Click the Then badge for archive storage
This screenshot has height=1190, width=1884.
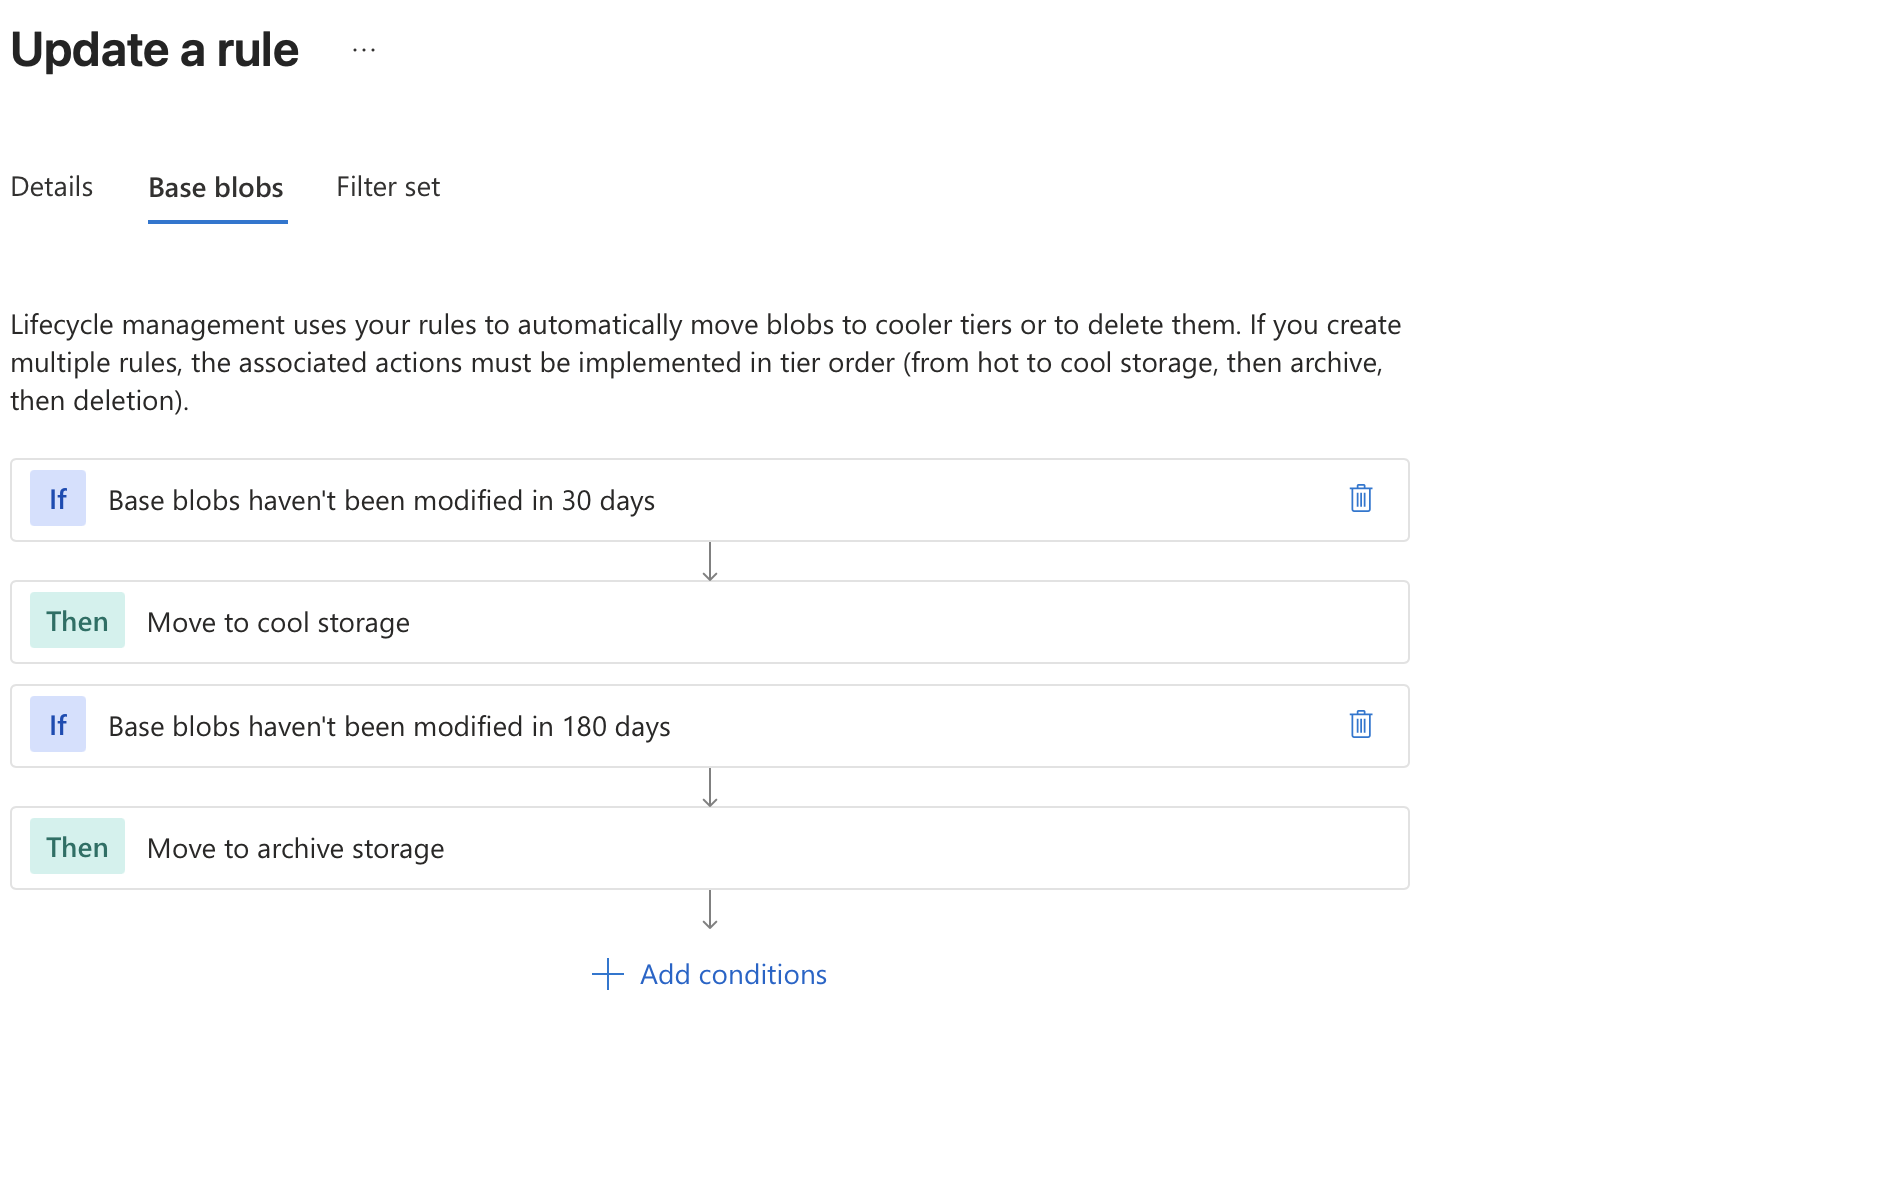click(77, 847)
